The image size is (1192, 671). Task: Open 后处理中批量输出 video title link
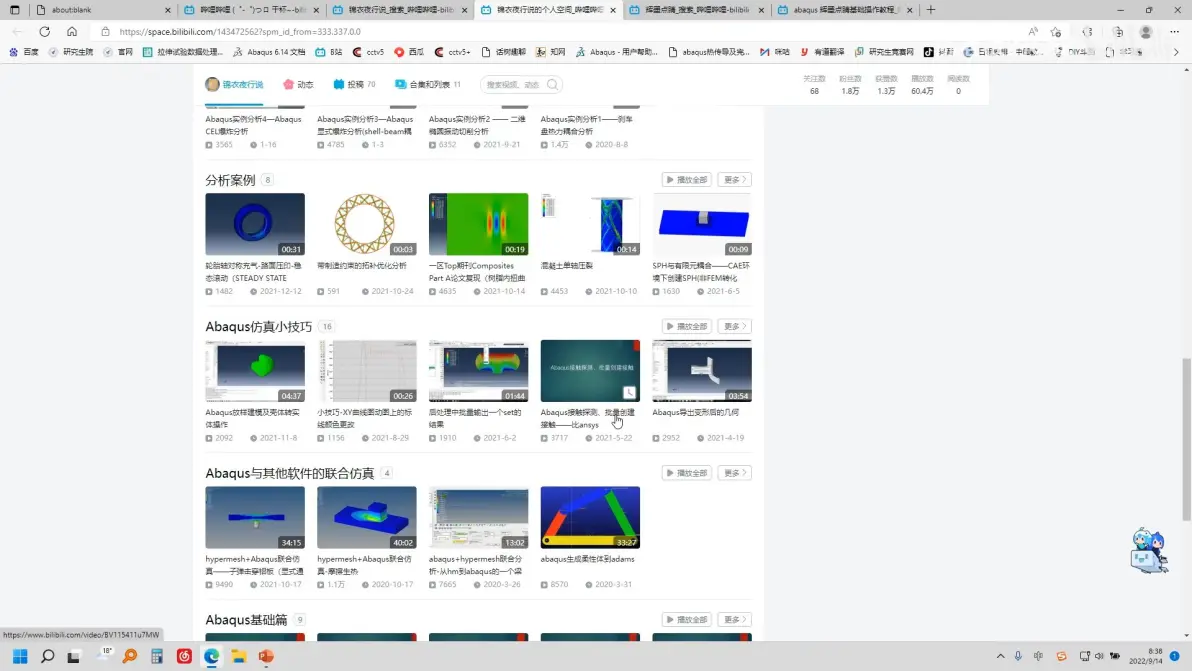pos(475,418)
